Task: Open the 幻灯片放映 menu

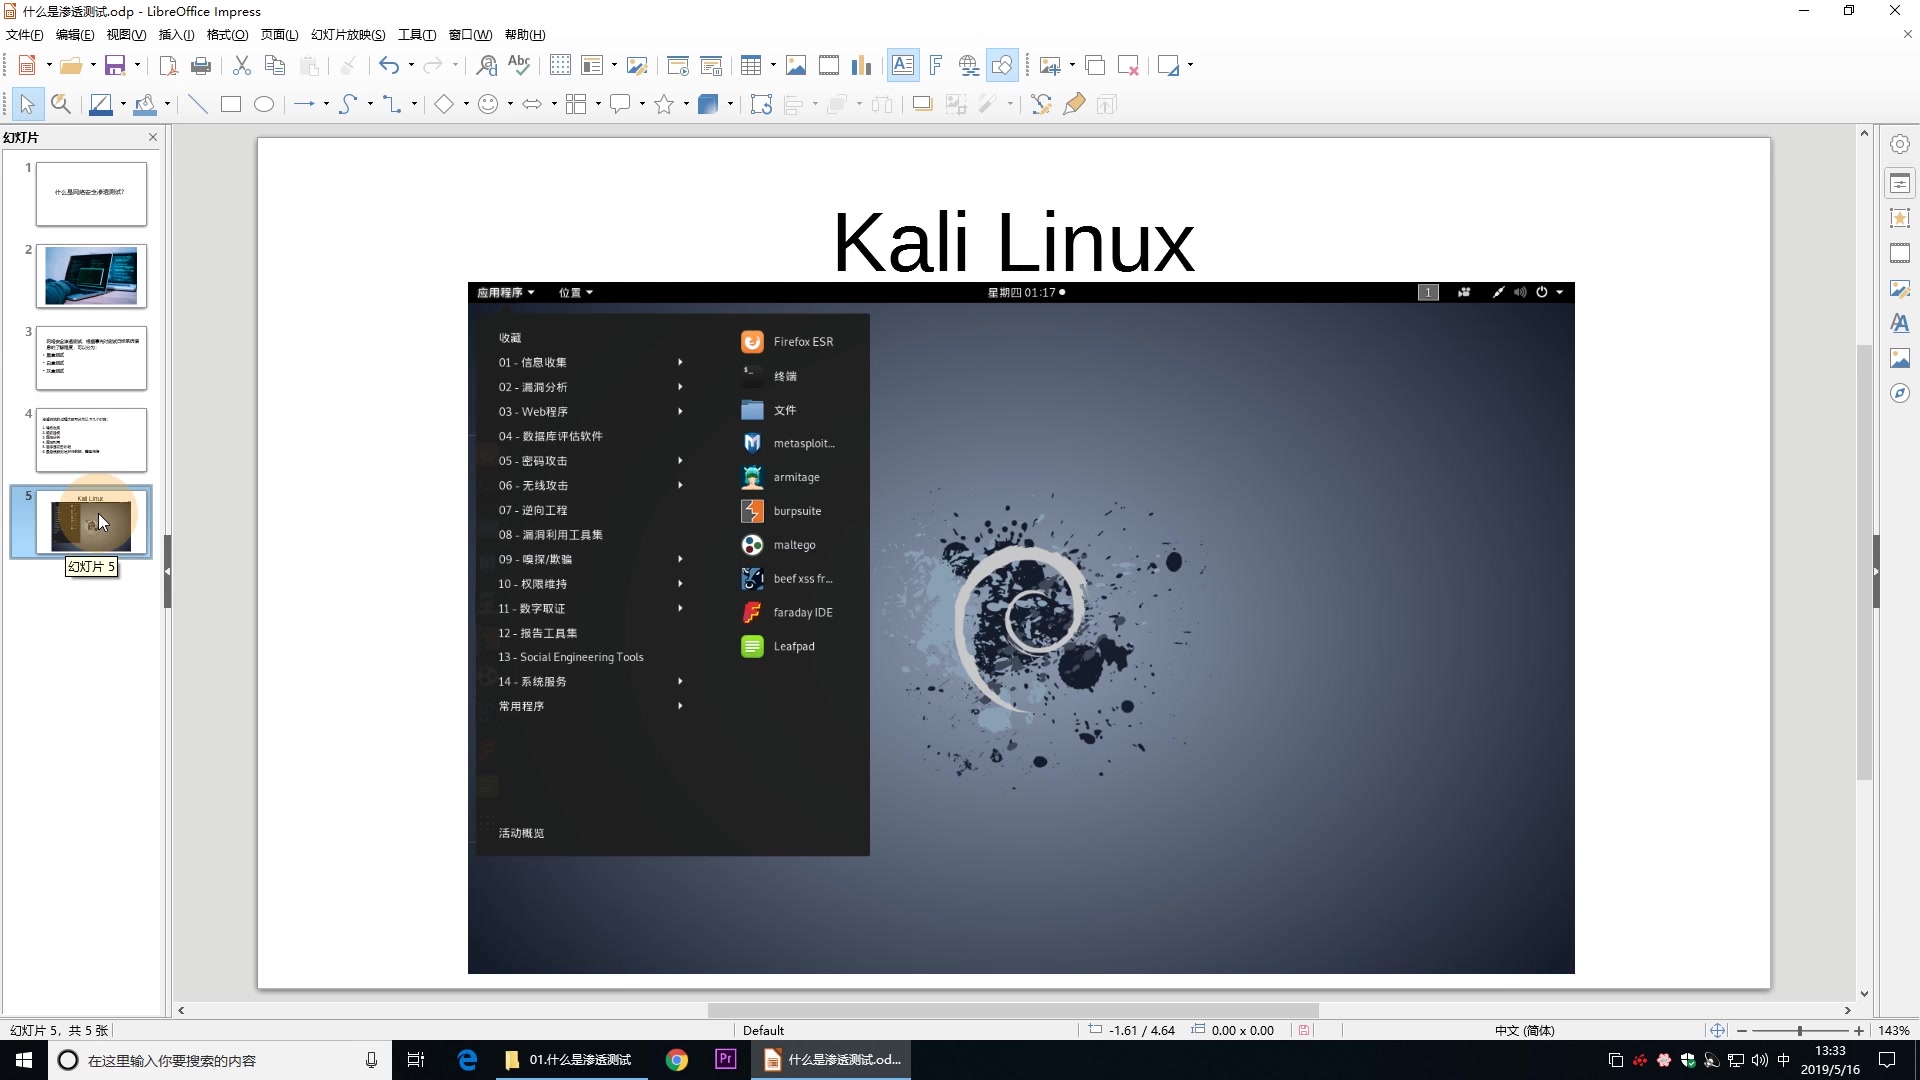Action: [x=347, y=34]
